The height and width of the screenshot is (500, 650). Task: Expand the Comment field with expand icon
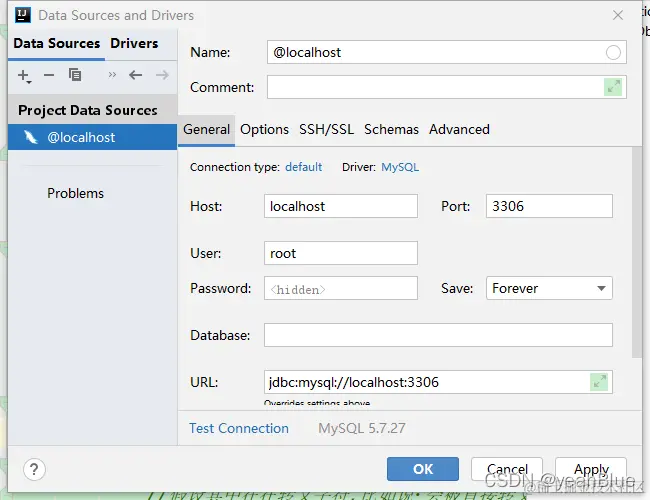pos(613,87)
